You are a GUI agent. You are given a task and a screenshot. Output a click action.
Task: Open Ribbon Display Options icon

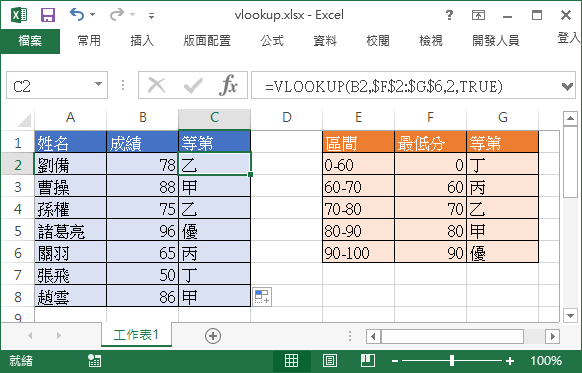point(478,15)
